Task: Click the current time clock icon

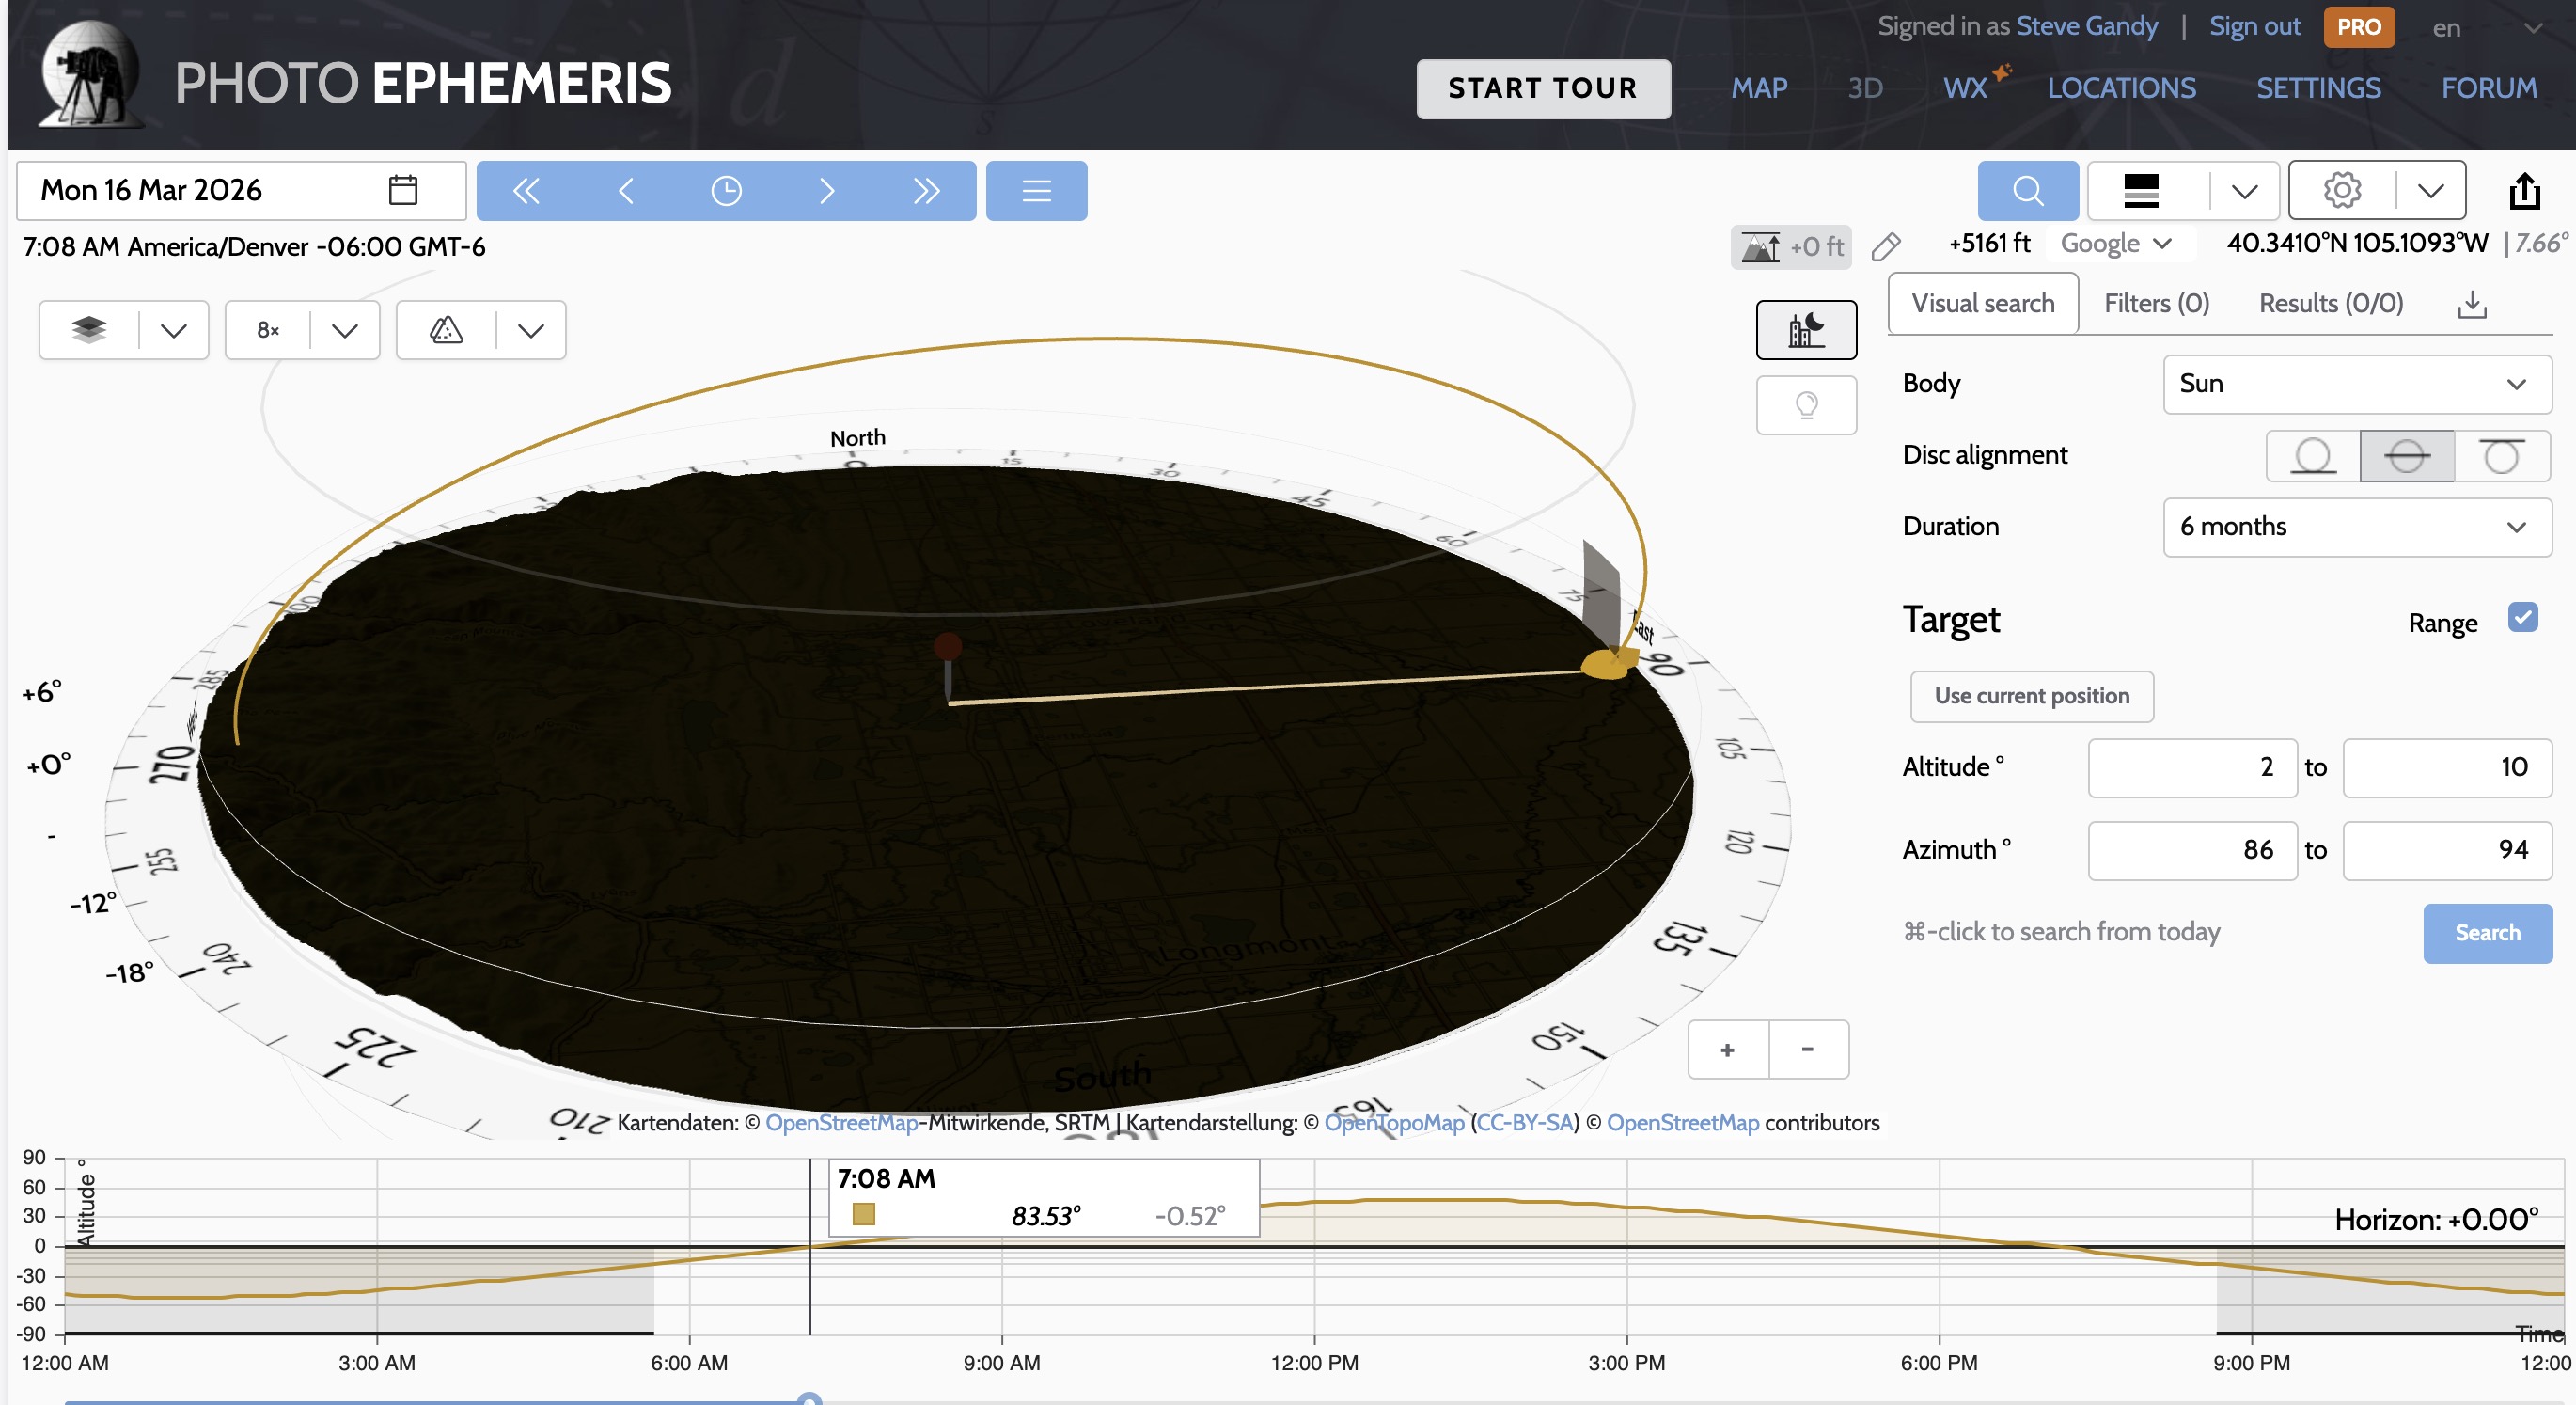Action: [726, 190]
